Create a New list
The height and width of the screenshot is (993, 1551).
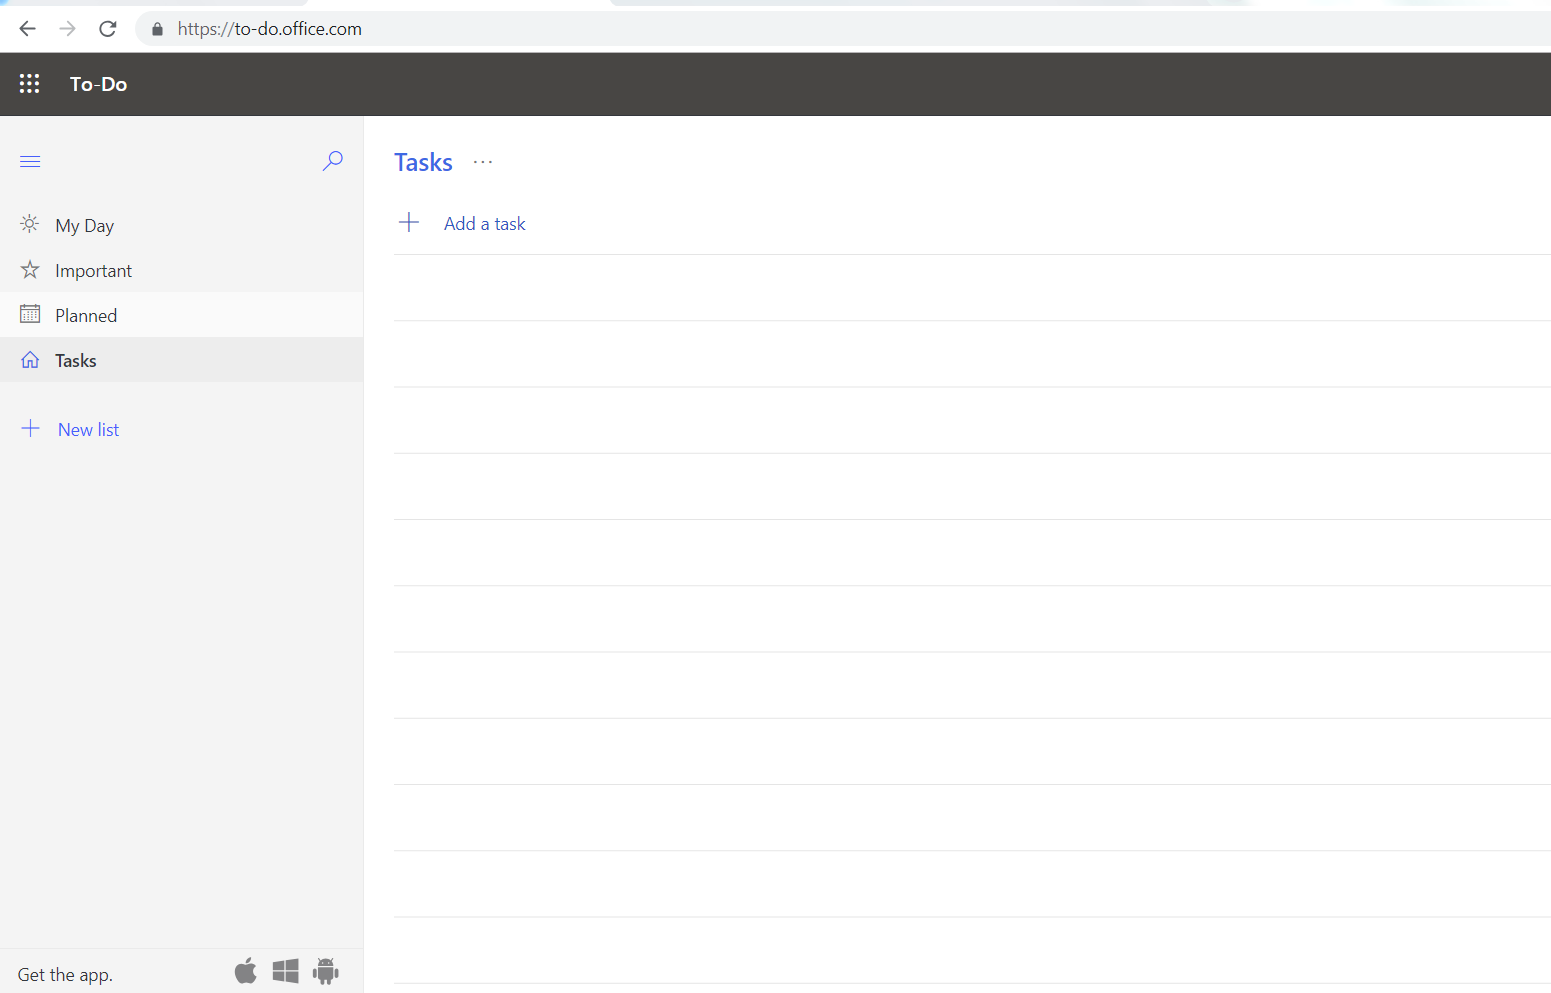88,430
